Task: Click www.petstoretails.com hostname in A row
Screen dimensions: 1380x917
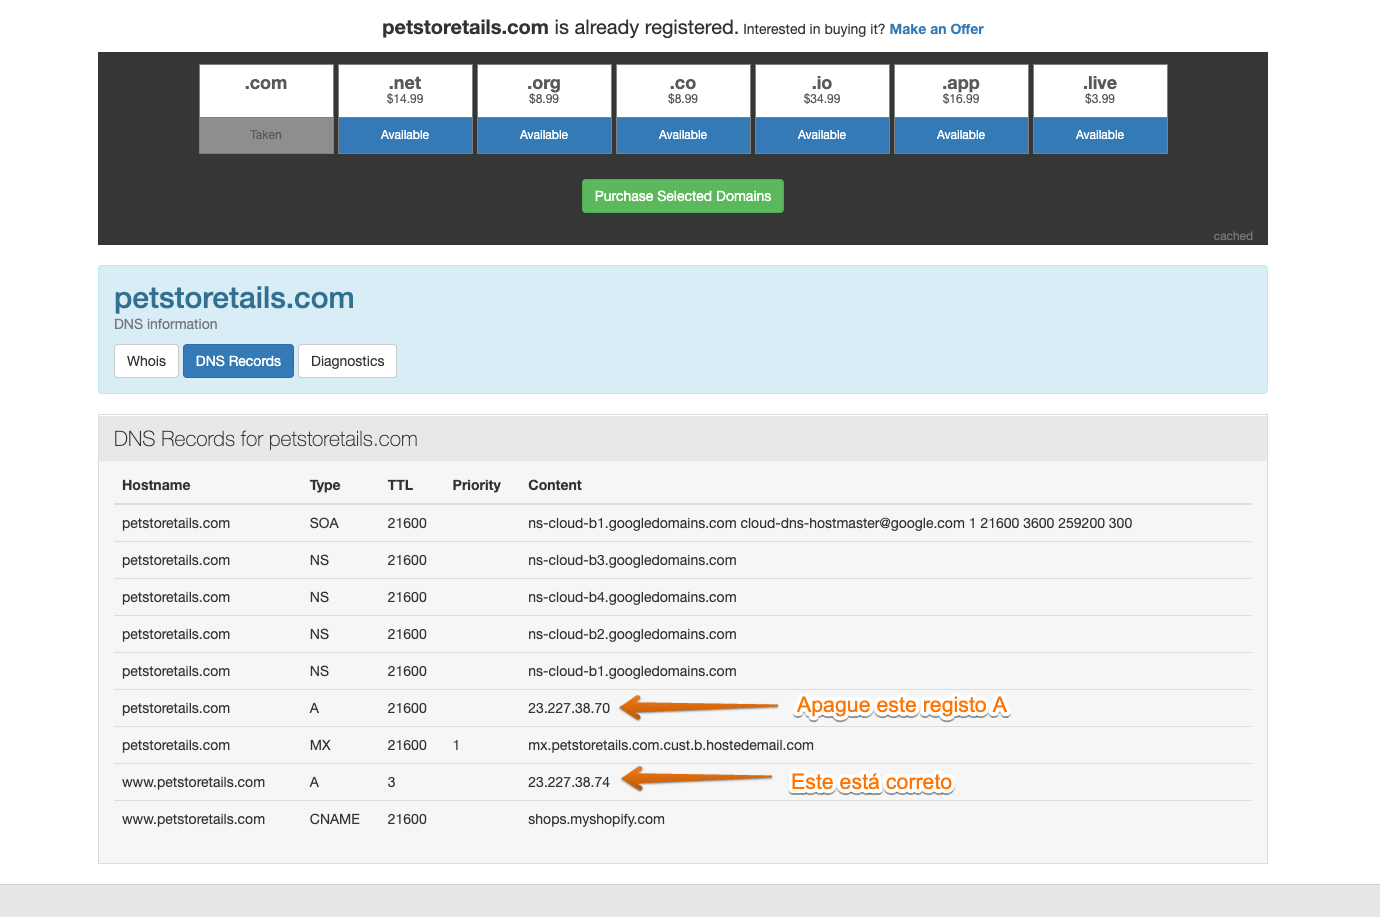Action: [x=193, y=782]
